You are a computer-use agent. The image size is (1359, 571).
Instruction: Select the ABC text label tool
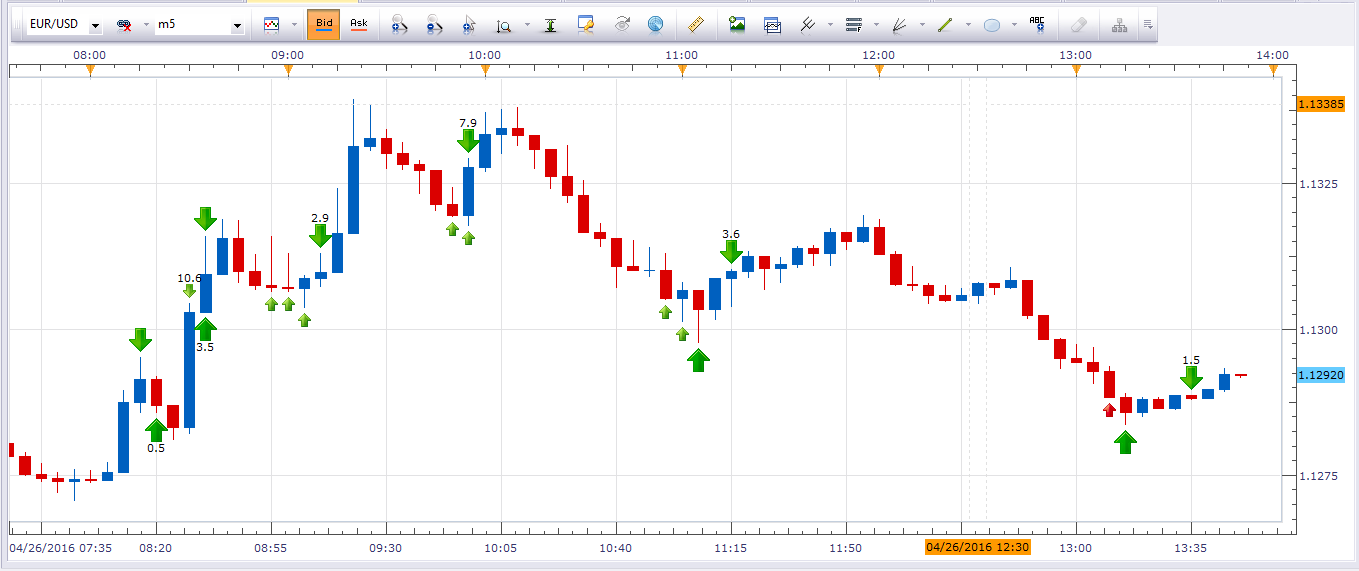[1037, 24]
